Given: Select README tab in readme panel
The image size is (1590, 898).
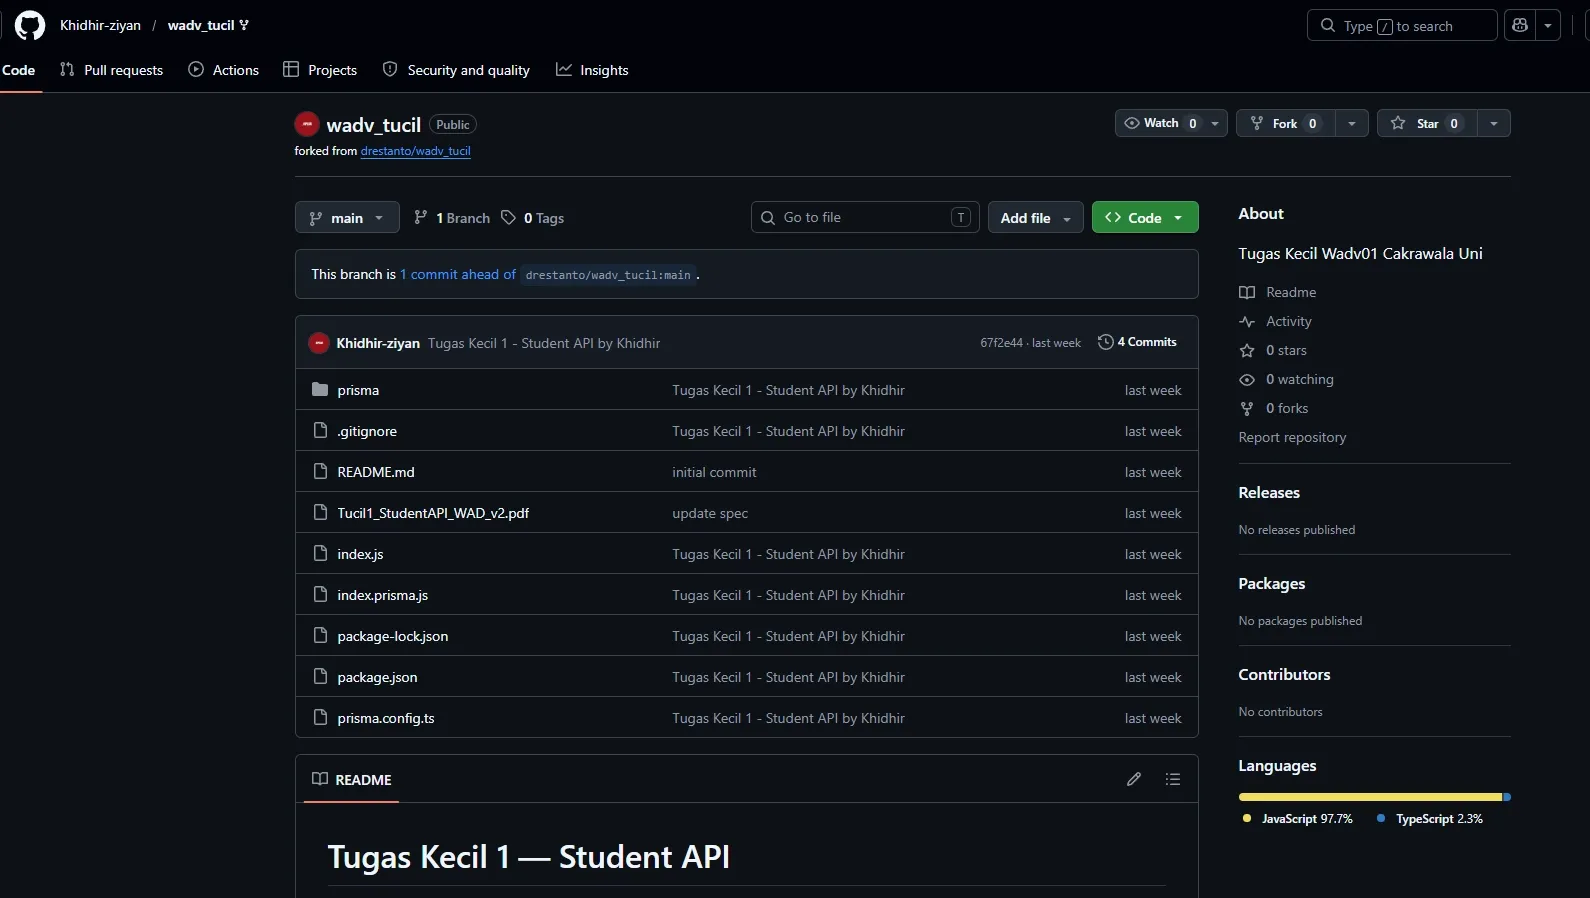Looking at the screenshot, I should pyautogui.click(x=352, y=779).
